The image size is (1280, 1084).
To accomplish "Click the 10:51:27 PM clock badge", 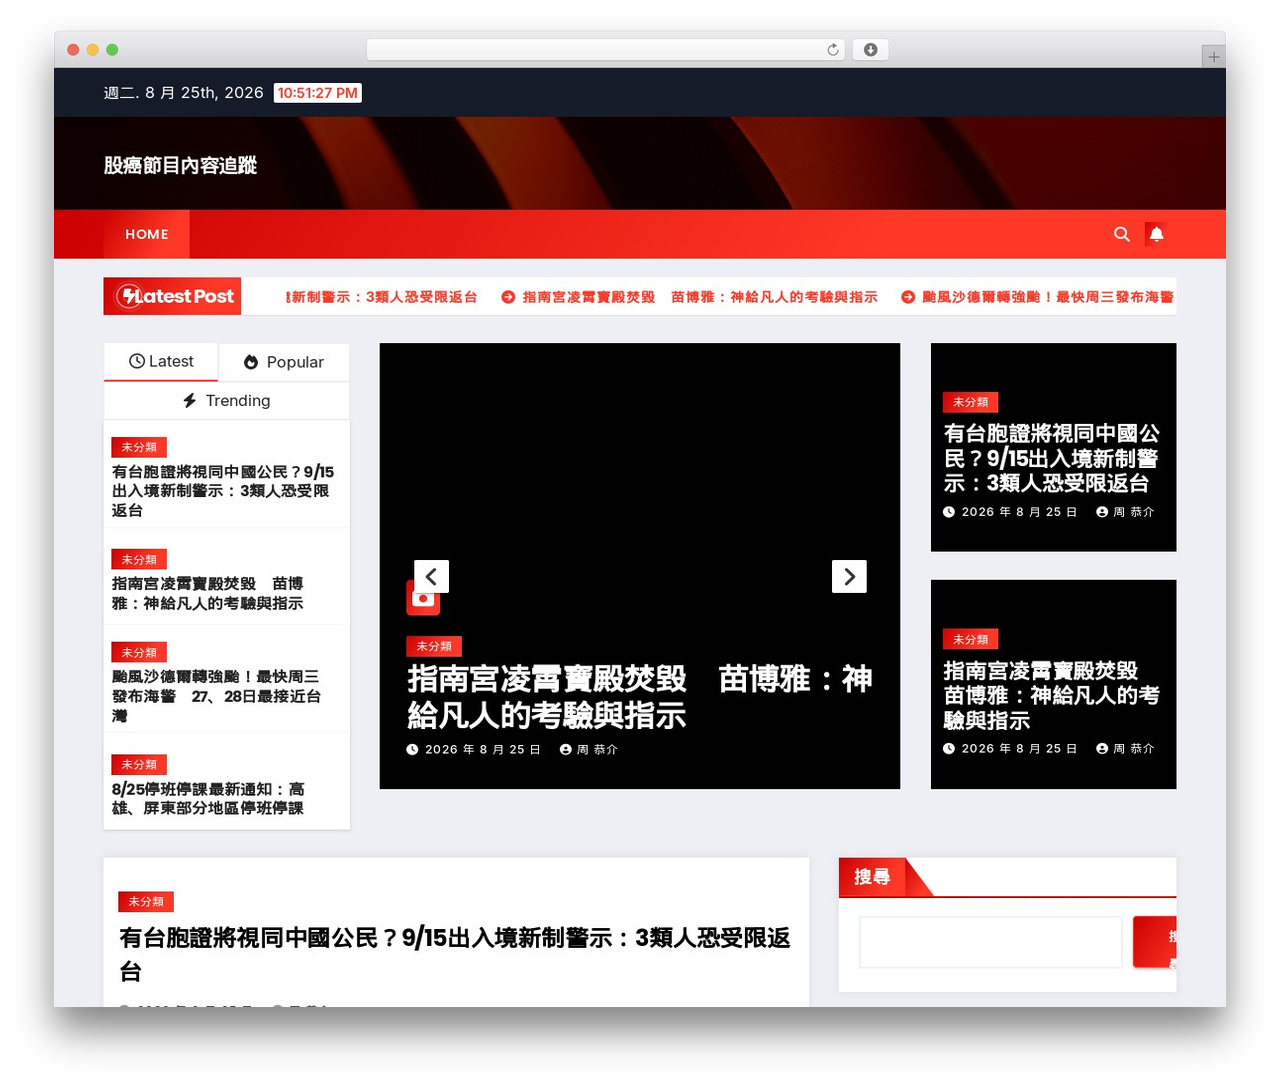I will [x=318, y=93].
